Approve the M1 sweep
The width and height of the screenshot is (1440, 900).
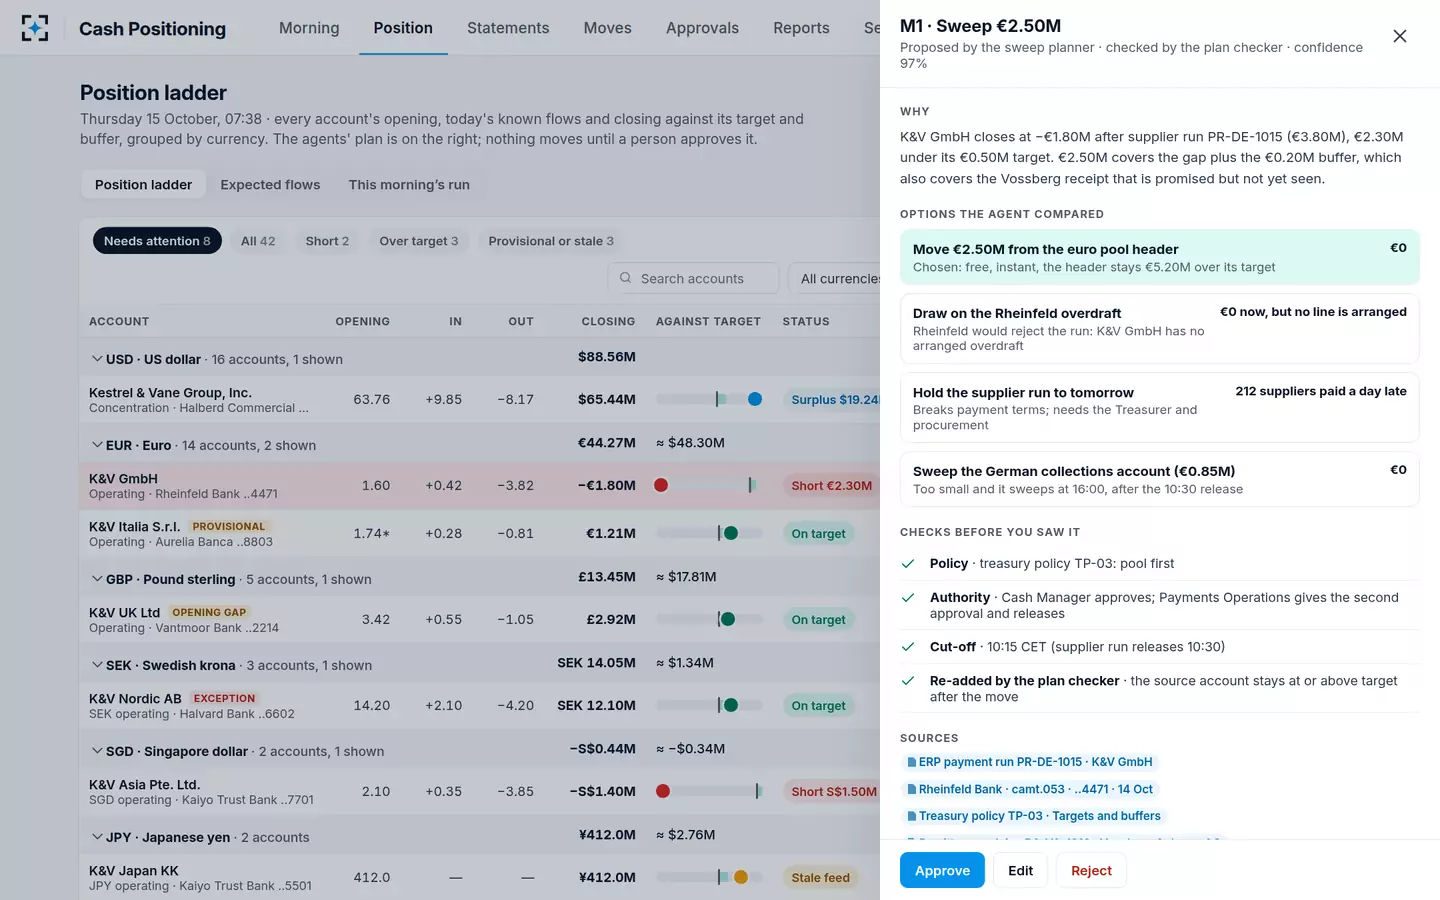pyautogui.click(x=942, y=871)
